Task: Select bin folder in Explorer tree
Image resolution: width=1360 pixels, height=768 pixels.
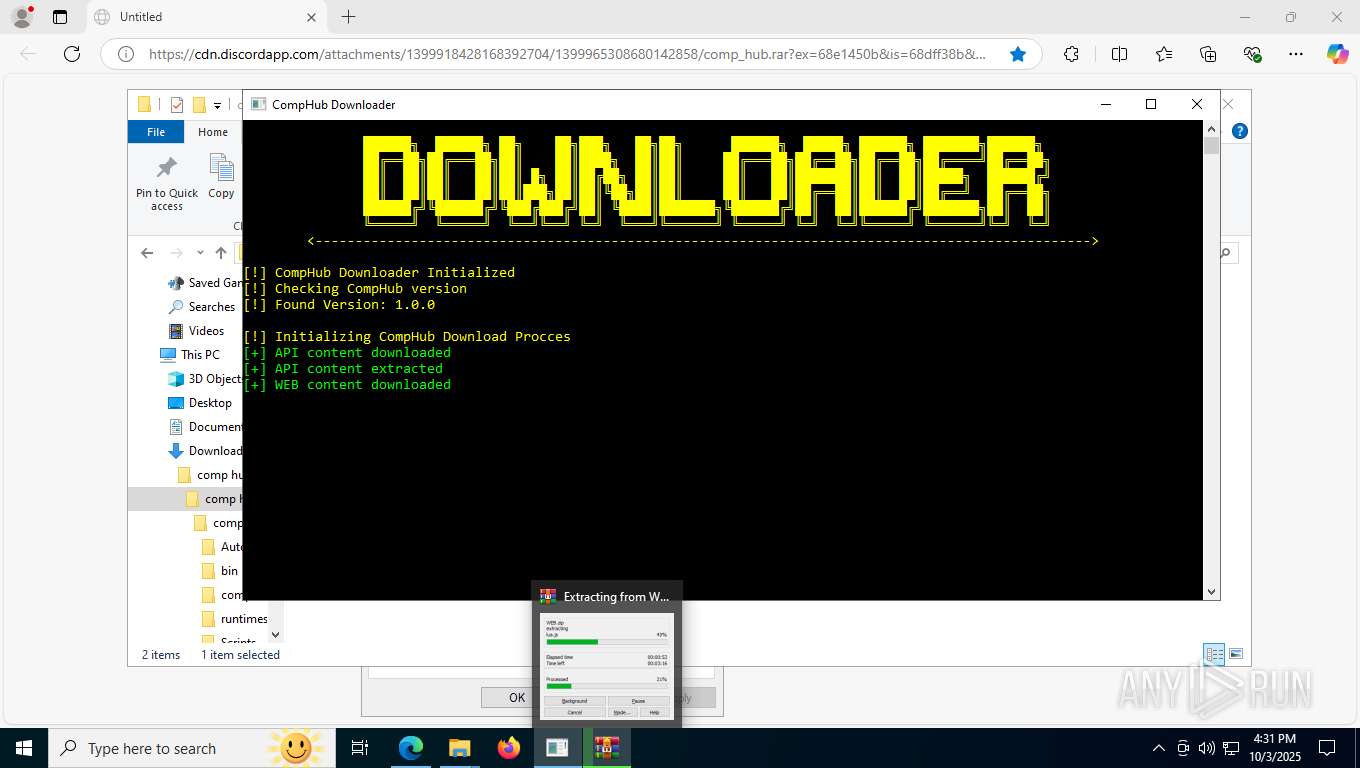Action: coord(220,571)
